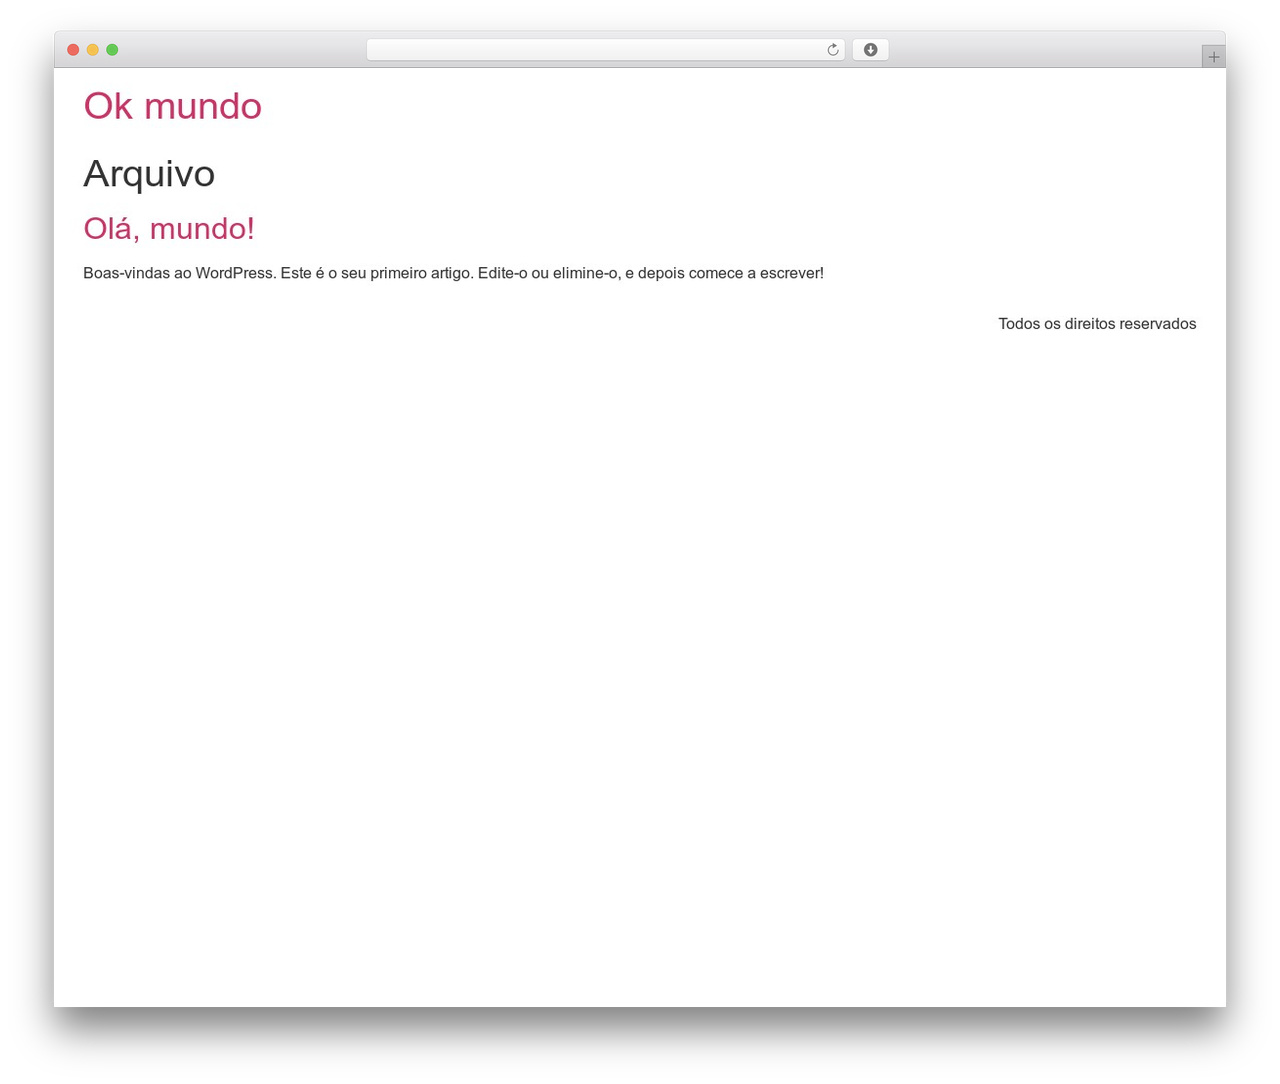Screen dimensions: 1280x1084
Task: Click the "Todos os direitos reservados" footer text
Action: coord(1097,324)
